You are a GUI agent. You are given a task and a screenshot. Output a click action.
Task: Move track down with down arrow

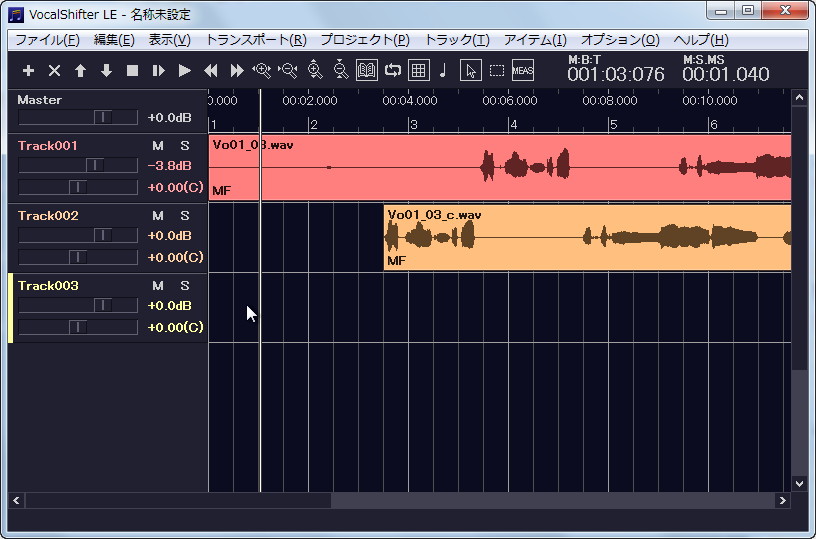(x=106, y=70)
